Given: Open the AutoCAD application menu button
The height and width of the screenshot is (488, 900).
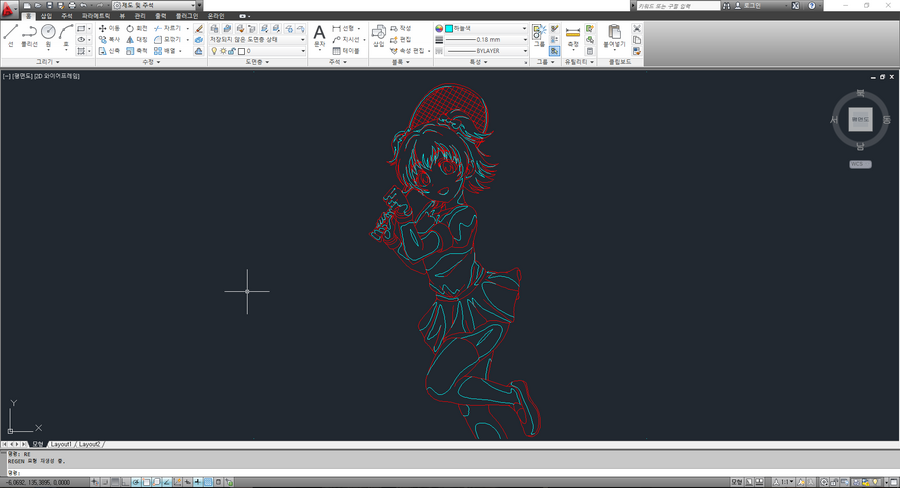Looking at the screenshot, I should click(x=9, y=9).
